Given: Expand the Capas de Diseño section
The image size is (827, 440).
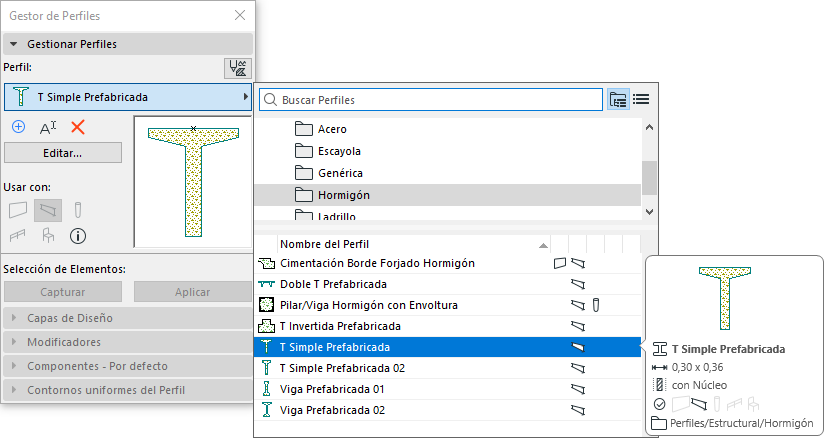Looking at the screenshot, I should 14,318.
